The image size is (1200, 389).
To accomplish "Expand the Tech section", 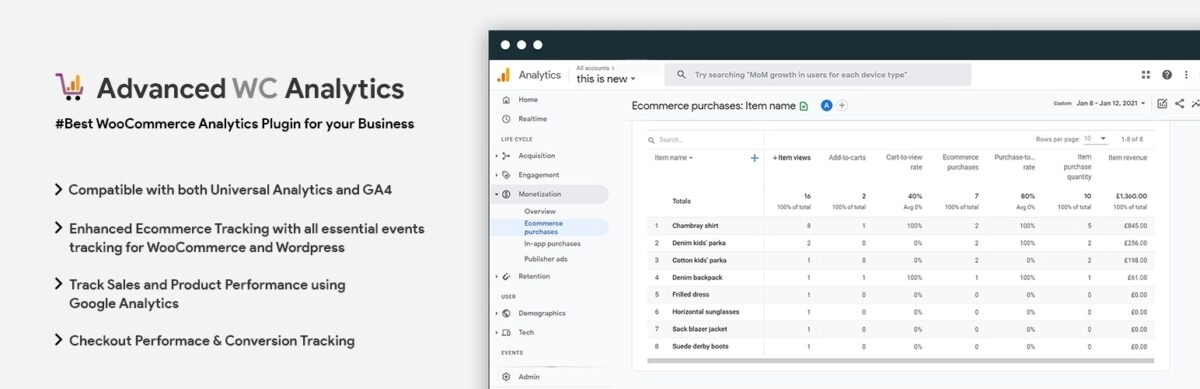I will (x=497, y=332).
